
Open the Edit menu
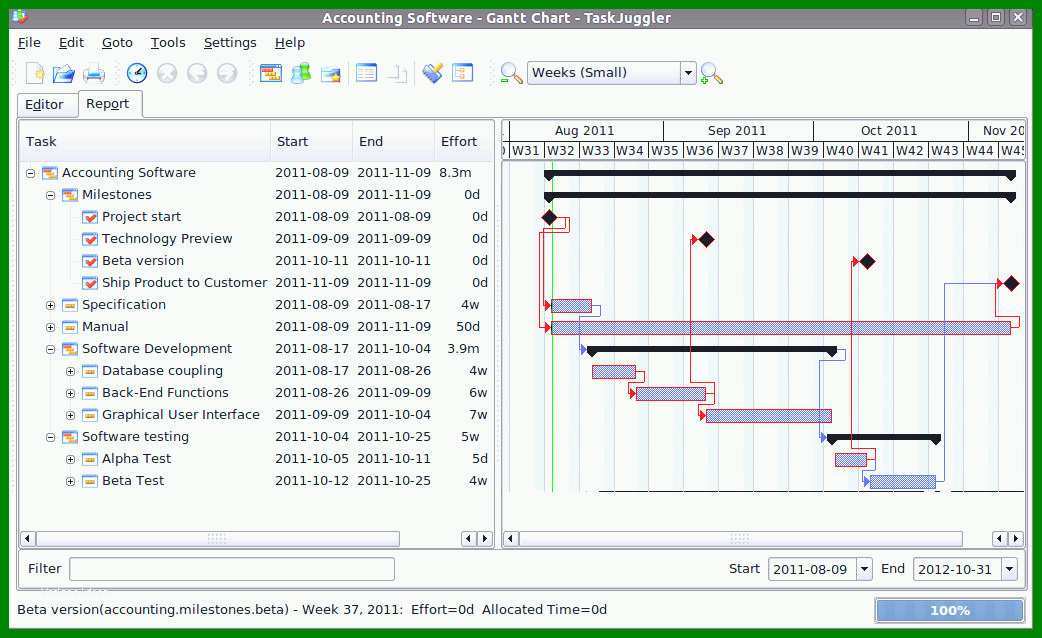coord(71,43)
